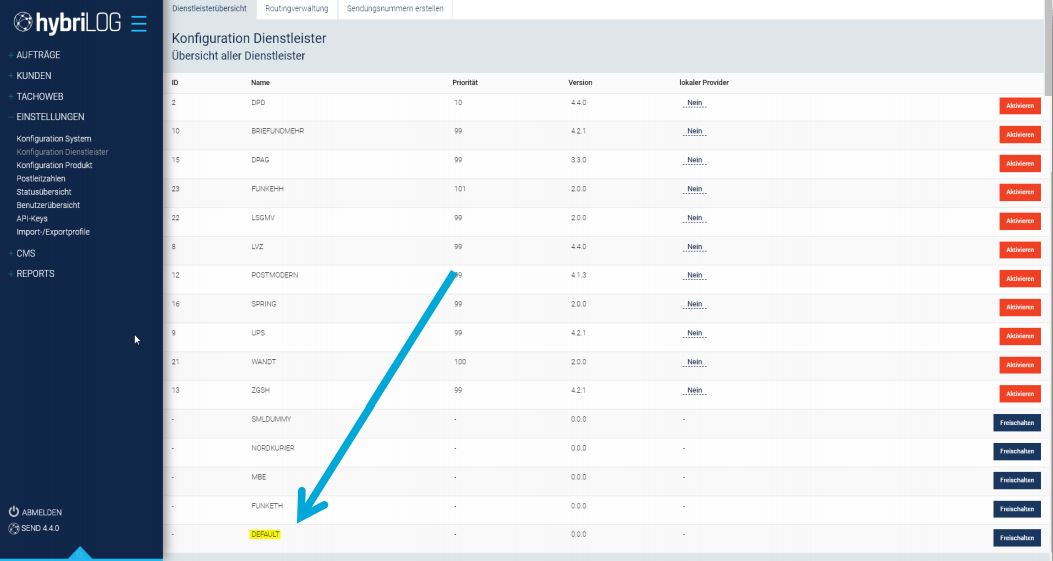Viewport: 1053px width, 561px height.
Task: Click the lokaler Provider column header
Action: (704, 83)
